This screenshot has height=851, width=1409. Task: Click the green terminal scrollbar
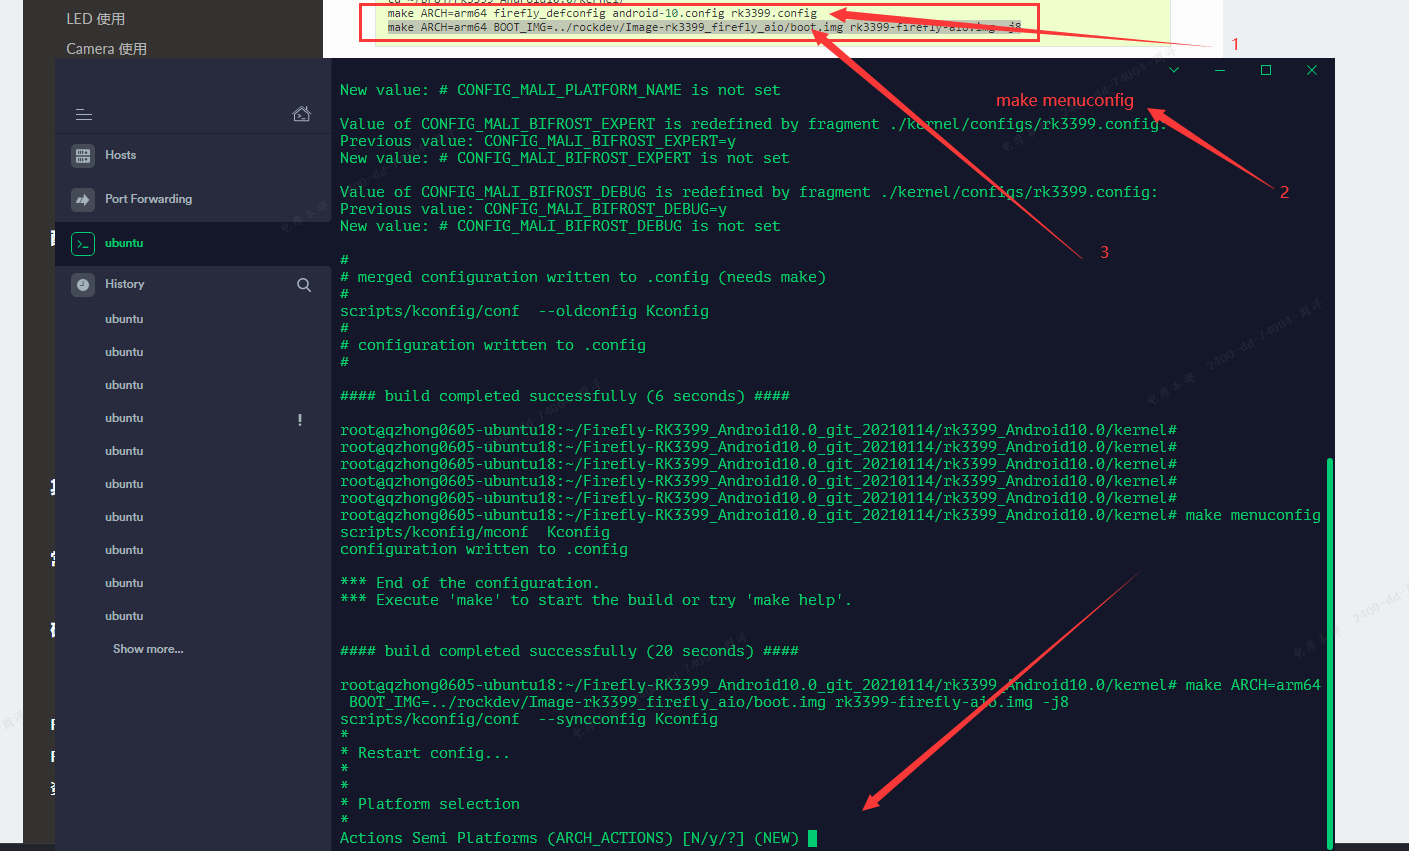pos(1329,654)
